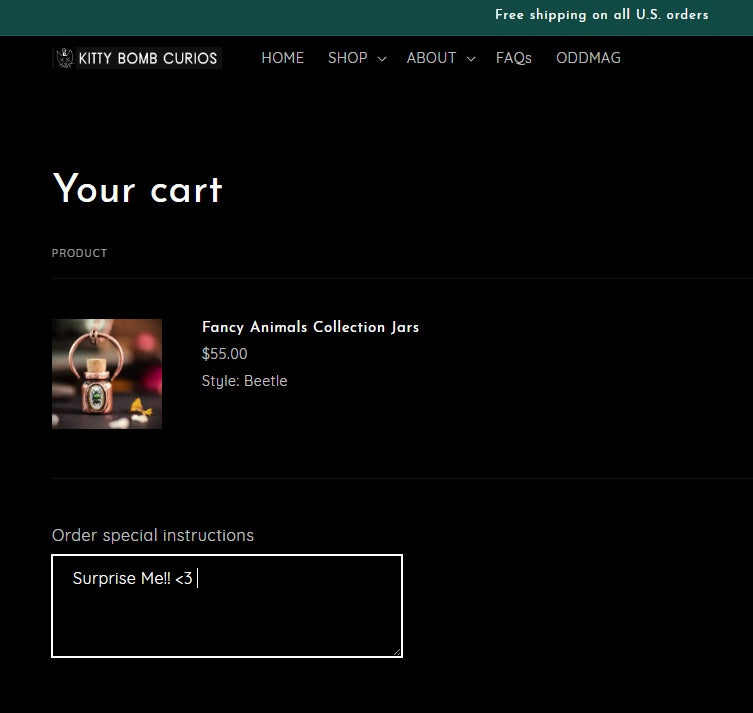
Task: Place cursor on the Surprise Me!! text
Action: coord(120,579)
